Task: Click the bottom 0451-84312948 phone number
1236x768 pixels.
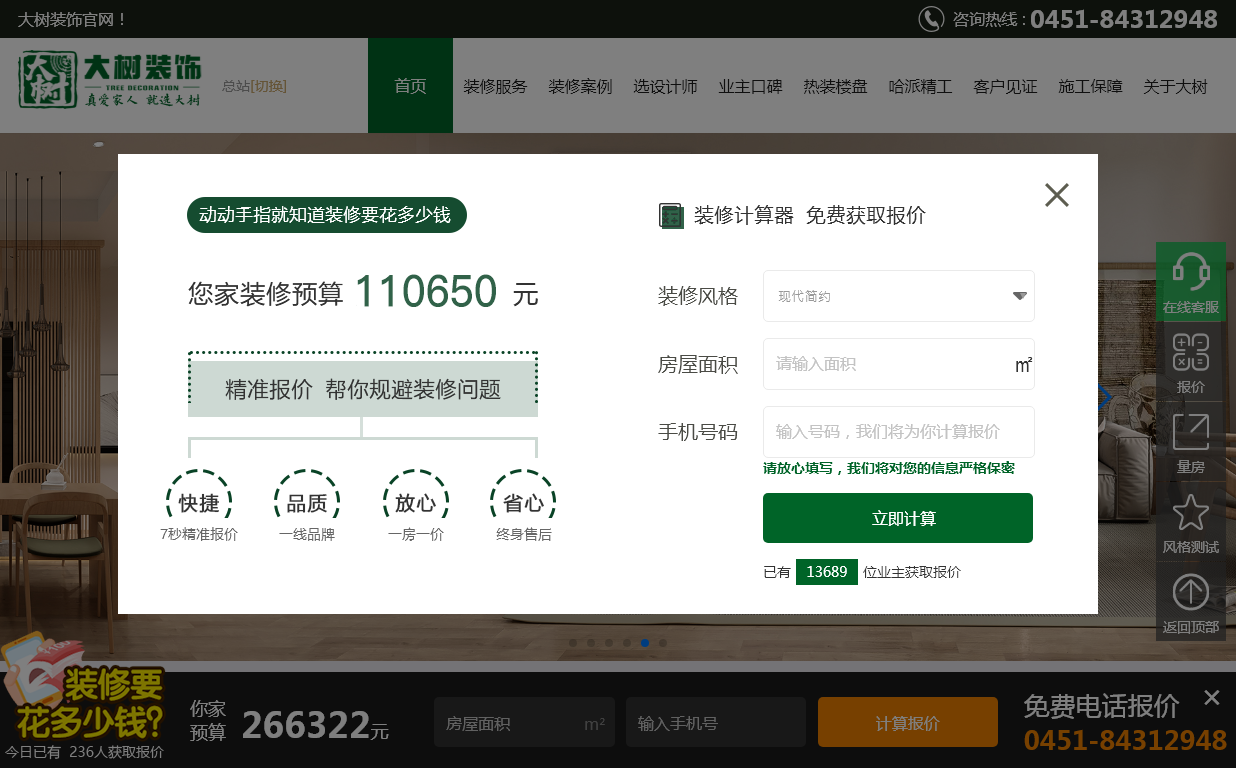Action: click(1125, 740)
